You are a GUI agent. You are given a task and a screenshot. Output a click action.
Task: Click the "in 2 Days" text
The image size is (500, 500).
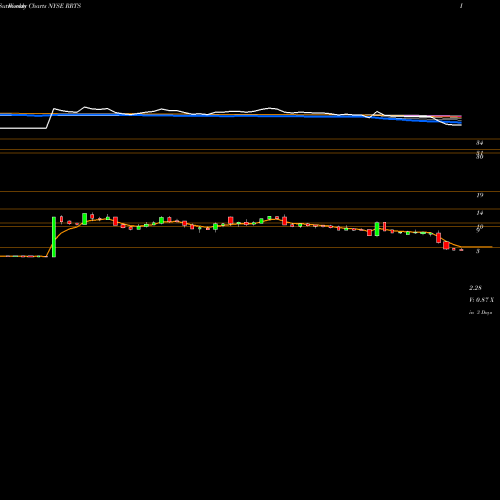(x=480, y=312)
